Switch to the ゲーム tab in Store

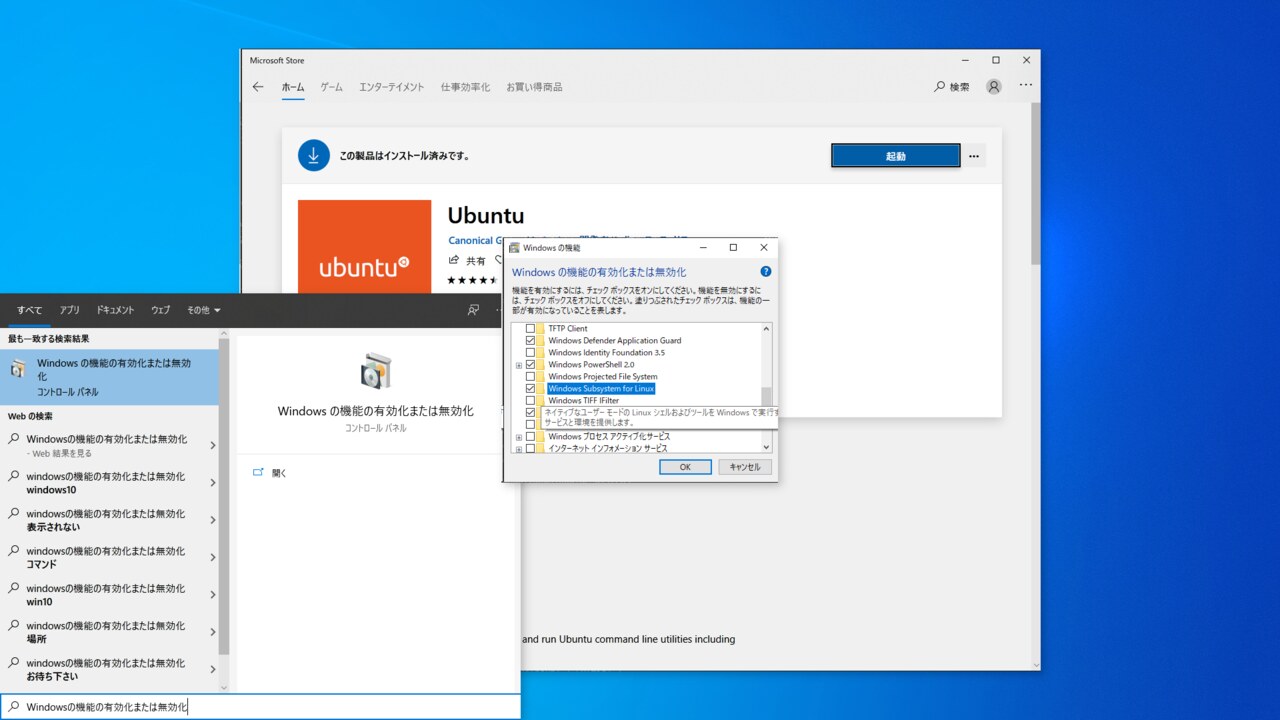pyautogui.click(x=331, y=87)
